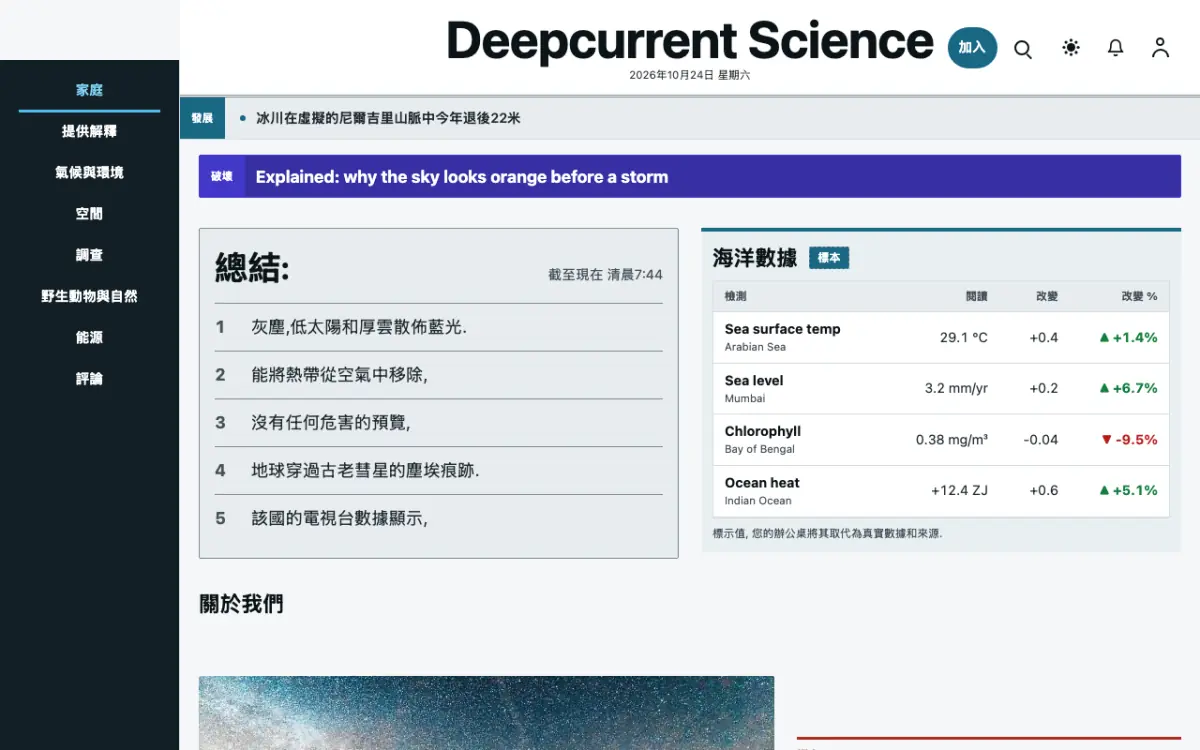Image resolution: width=1200 pixels, height=750 pixels.
Task: Open the Deepcurrent Science site title
Action: 690,41
